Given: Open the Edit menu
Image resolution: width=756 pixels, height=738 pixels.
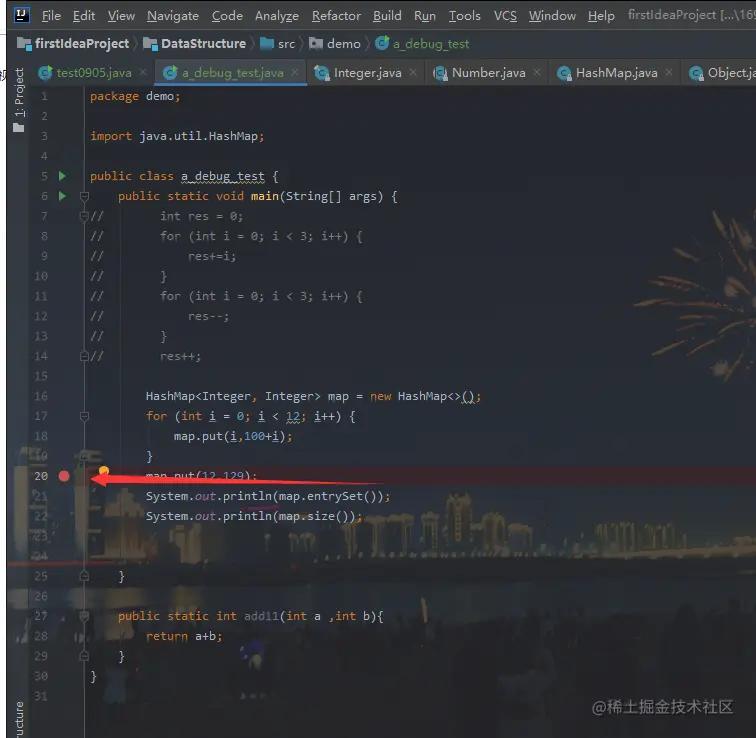Looking at the screenshot, I should pyautogui.click(x=84, y=16).
